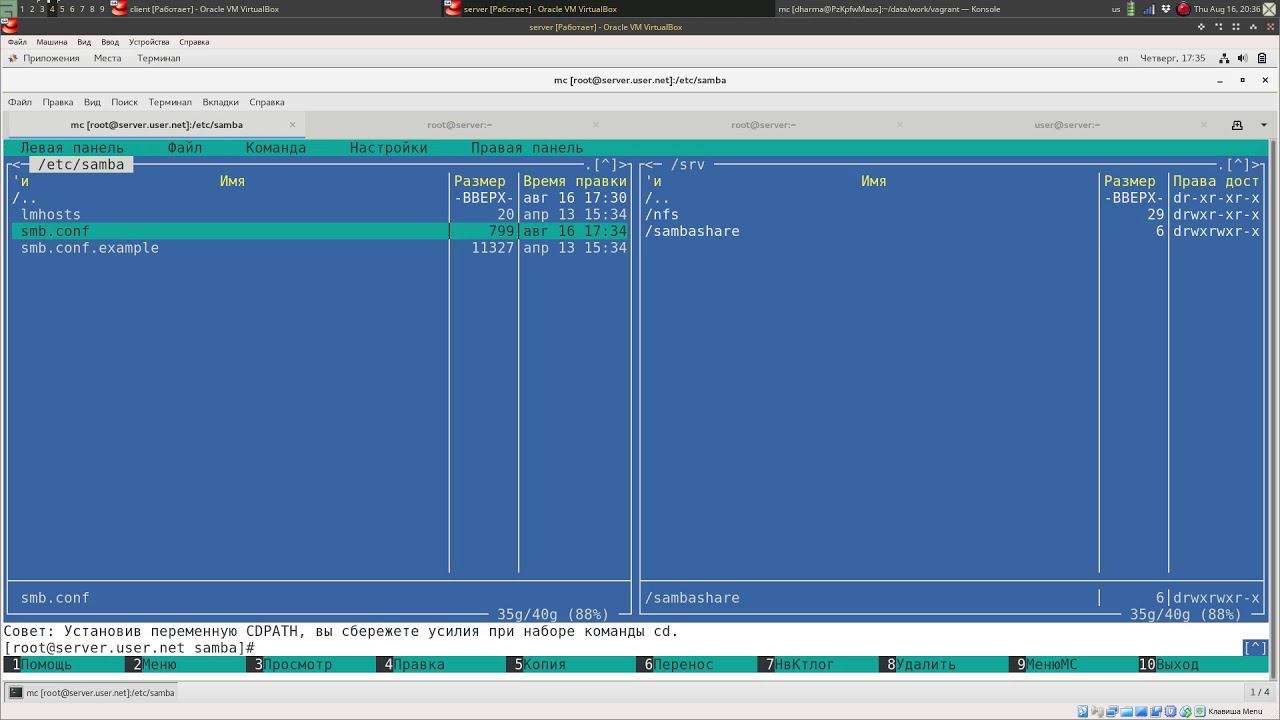Screen dimensions: 1280x720
Task: Open GNOME Приложения menu
Action: pos(44,58)
